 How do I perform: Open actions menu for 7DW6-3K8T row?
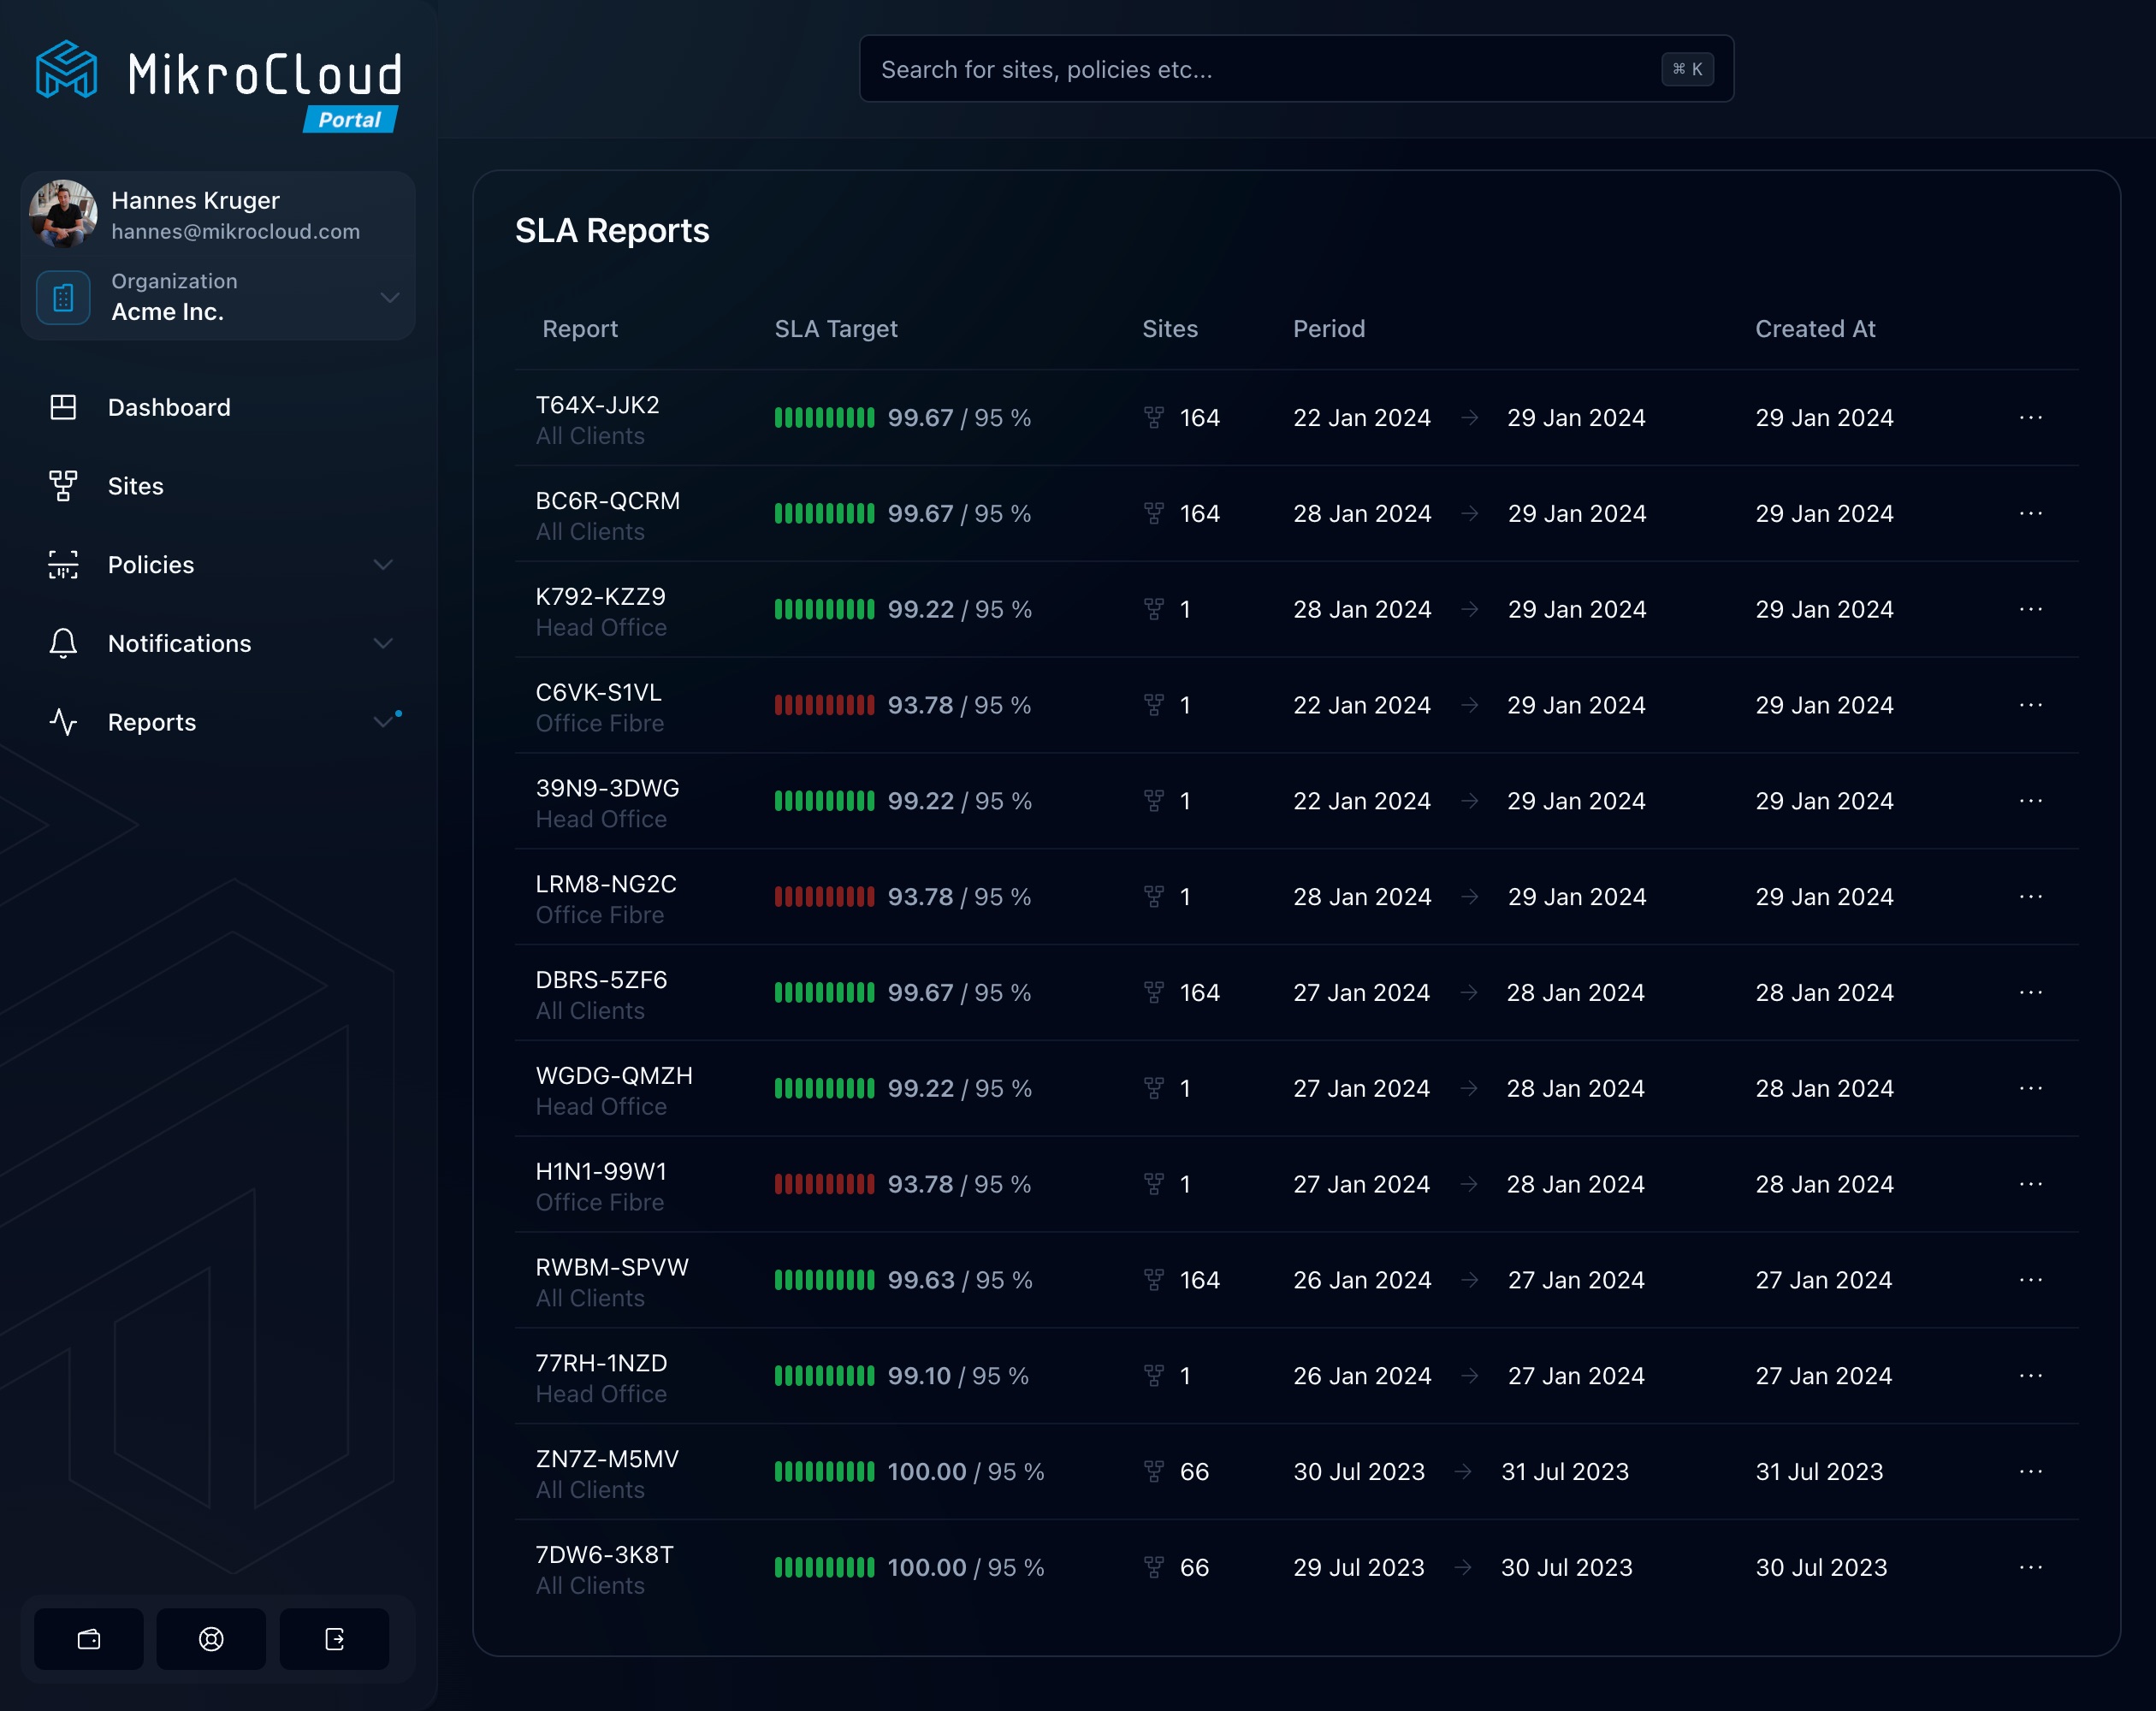[2030, 1567]
